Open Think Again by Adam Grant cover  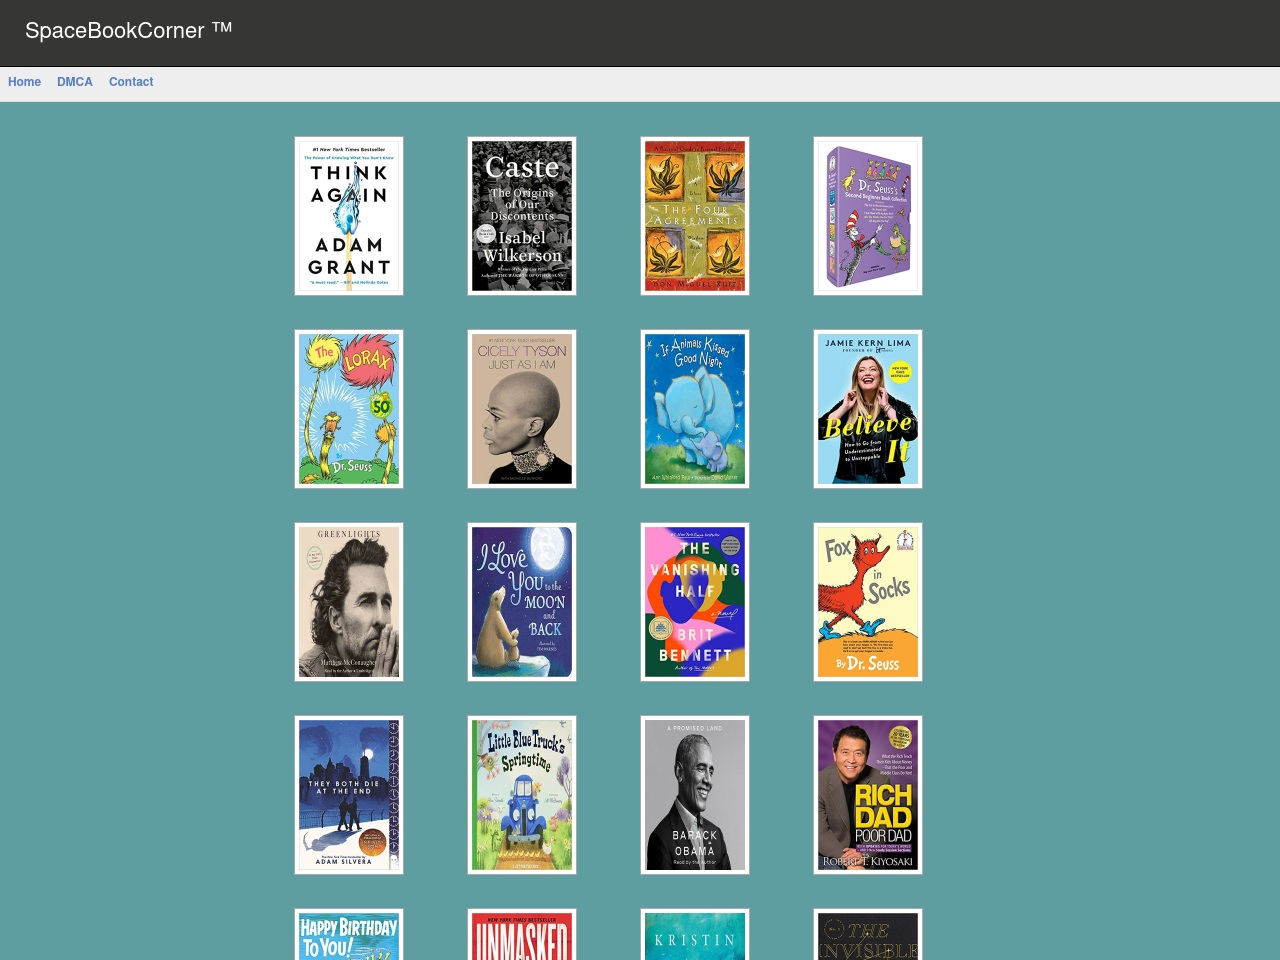click(349, 216)
